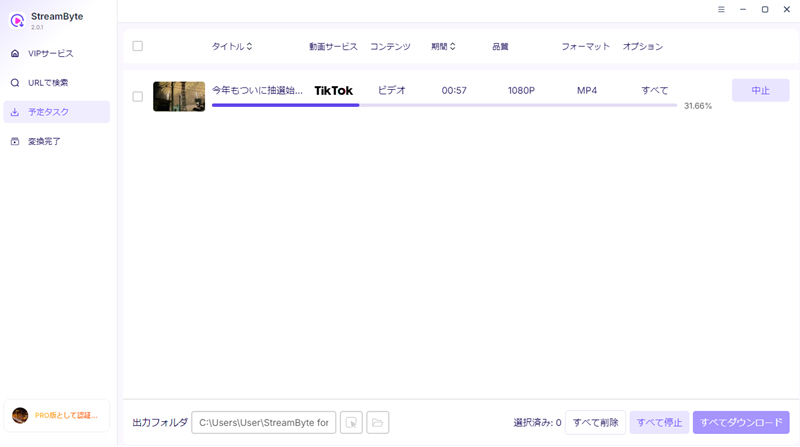Toggle the select-all checkbox in header
Image resolution: width=800 pixels, height=447 pixels.
point(138,46)
